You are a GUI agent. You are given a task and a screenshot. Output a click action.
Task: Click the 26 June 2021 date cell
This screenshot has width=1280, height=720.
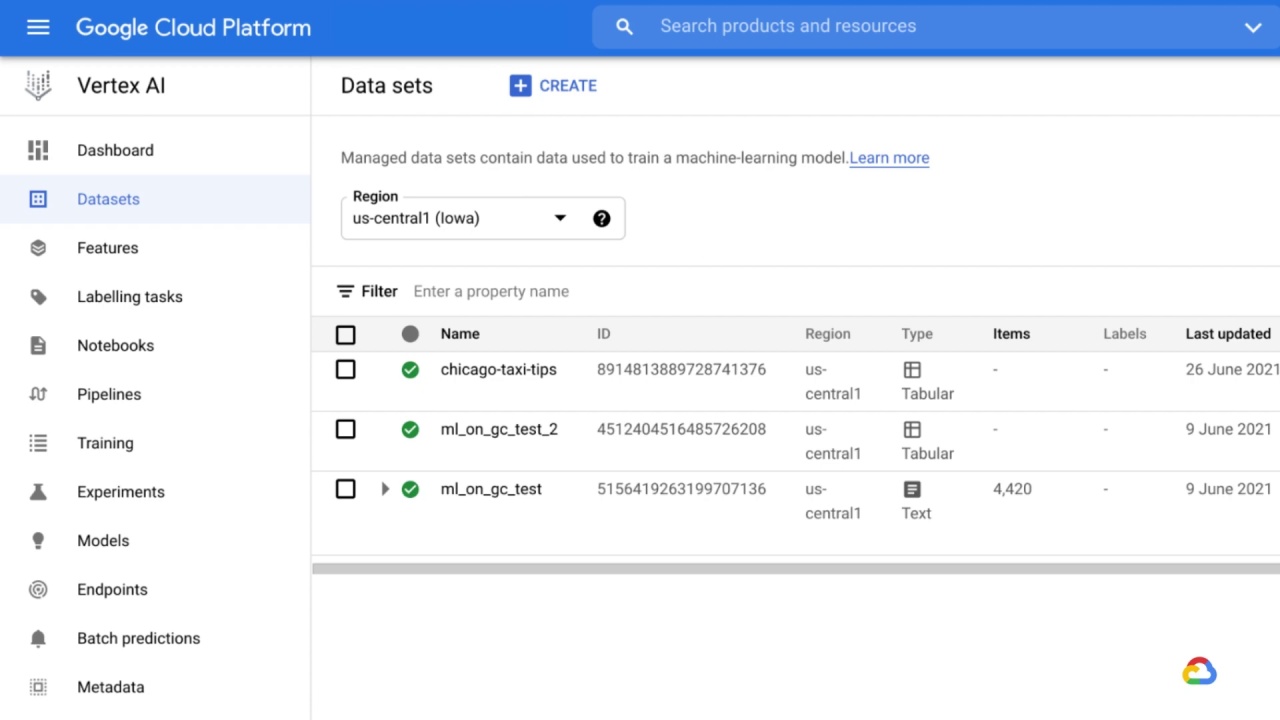point(1232,370)
